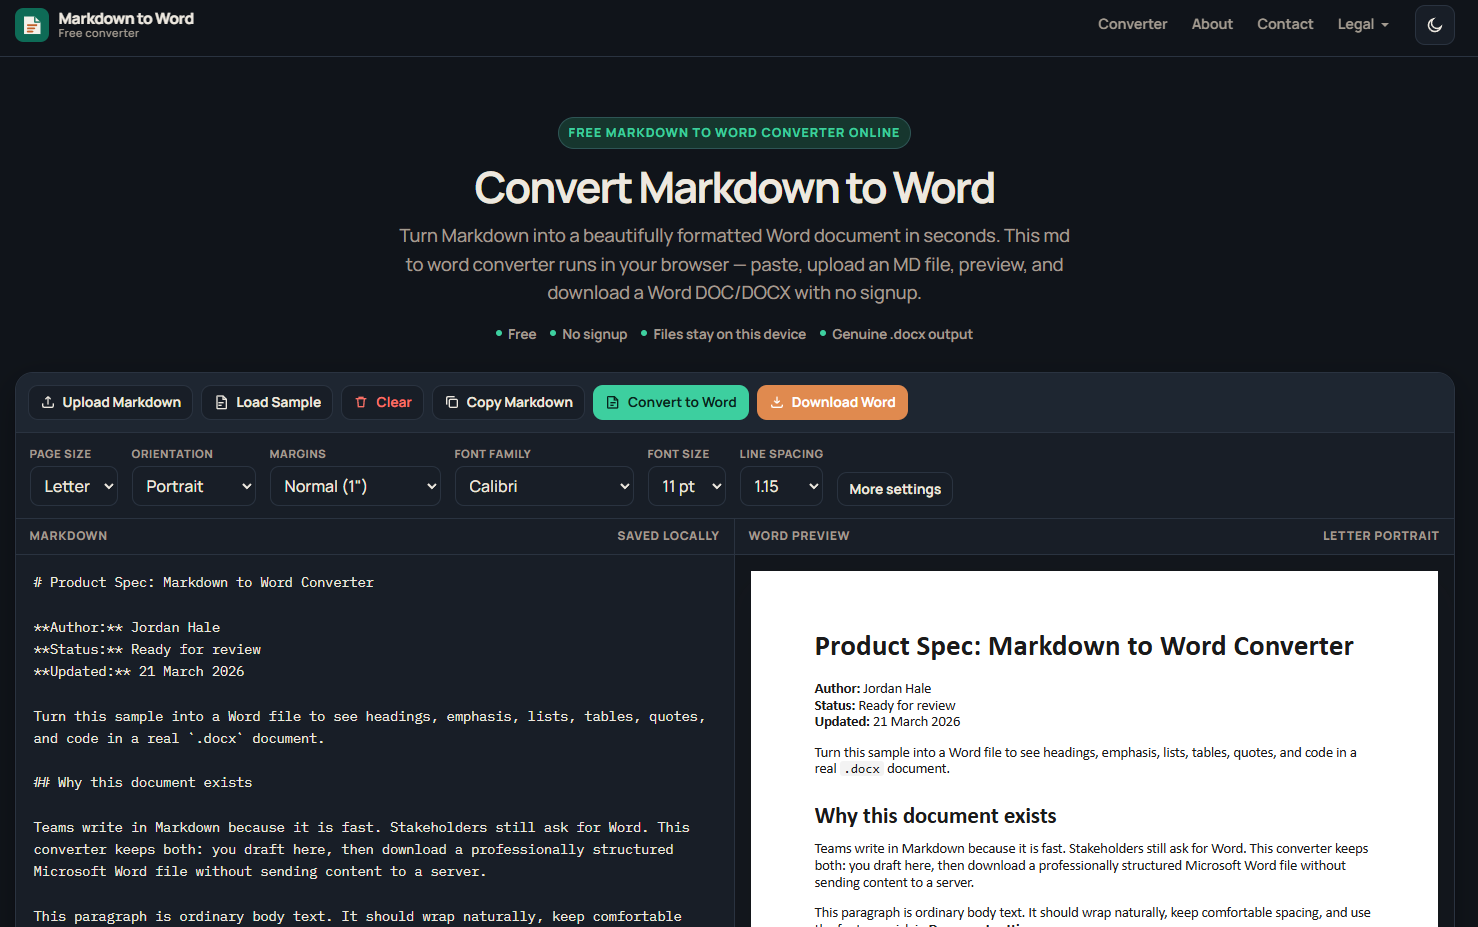Click the 'No signup' feature text
1478x927 pixels.
click(594, 334)
